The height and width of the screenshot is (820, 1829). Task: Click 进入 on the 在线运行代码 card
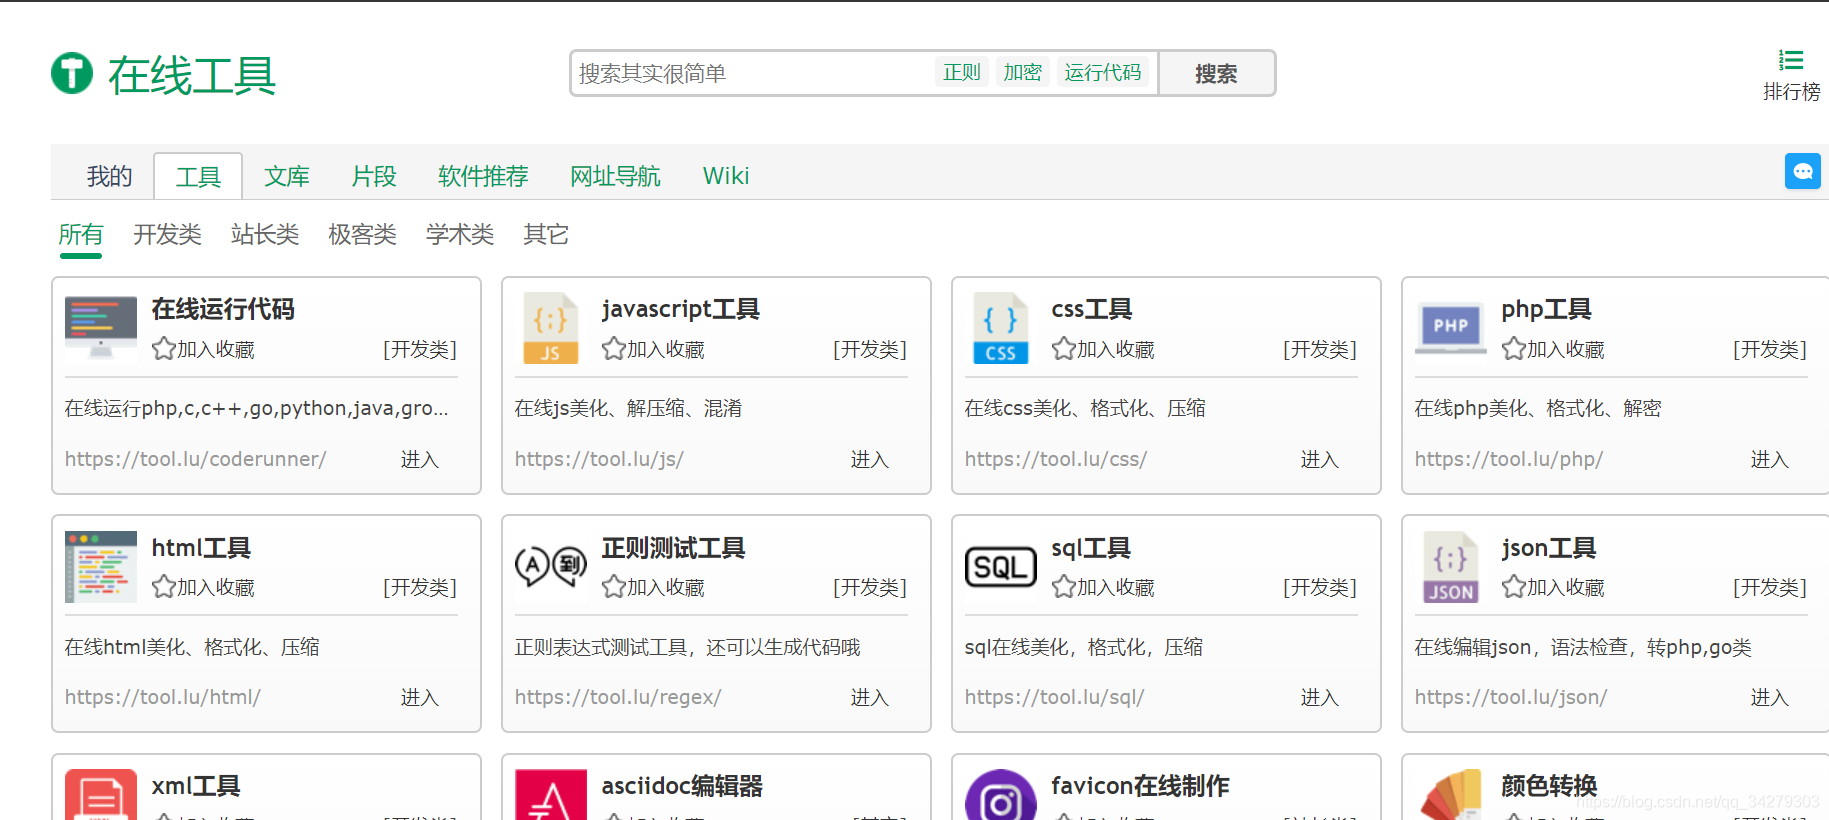420,459
